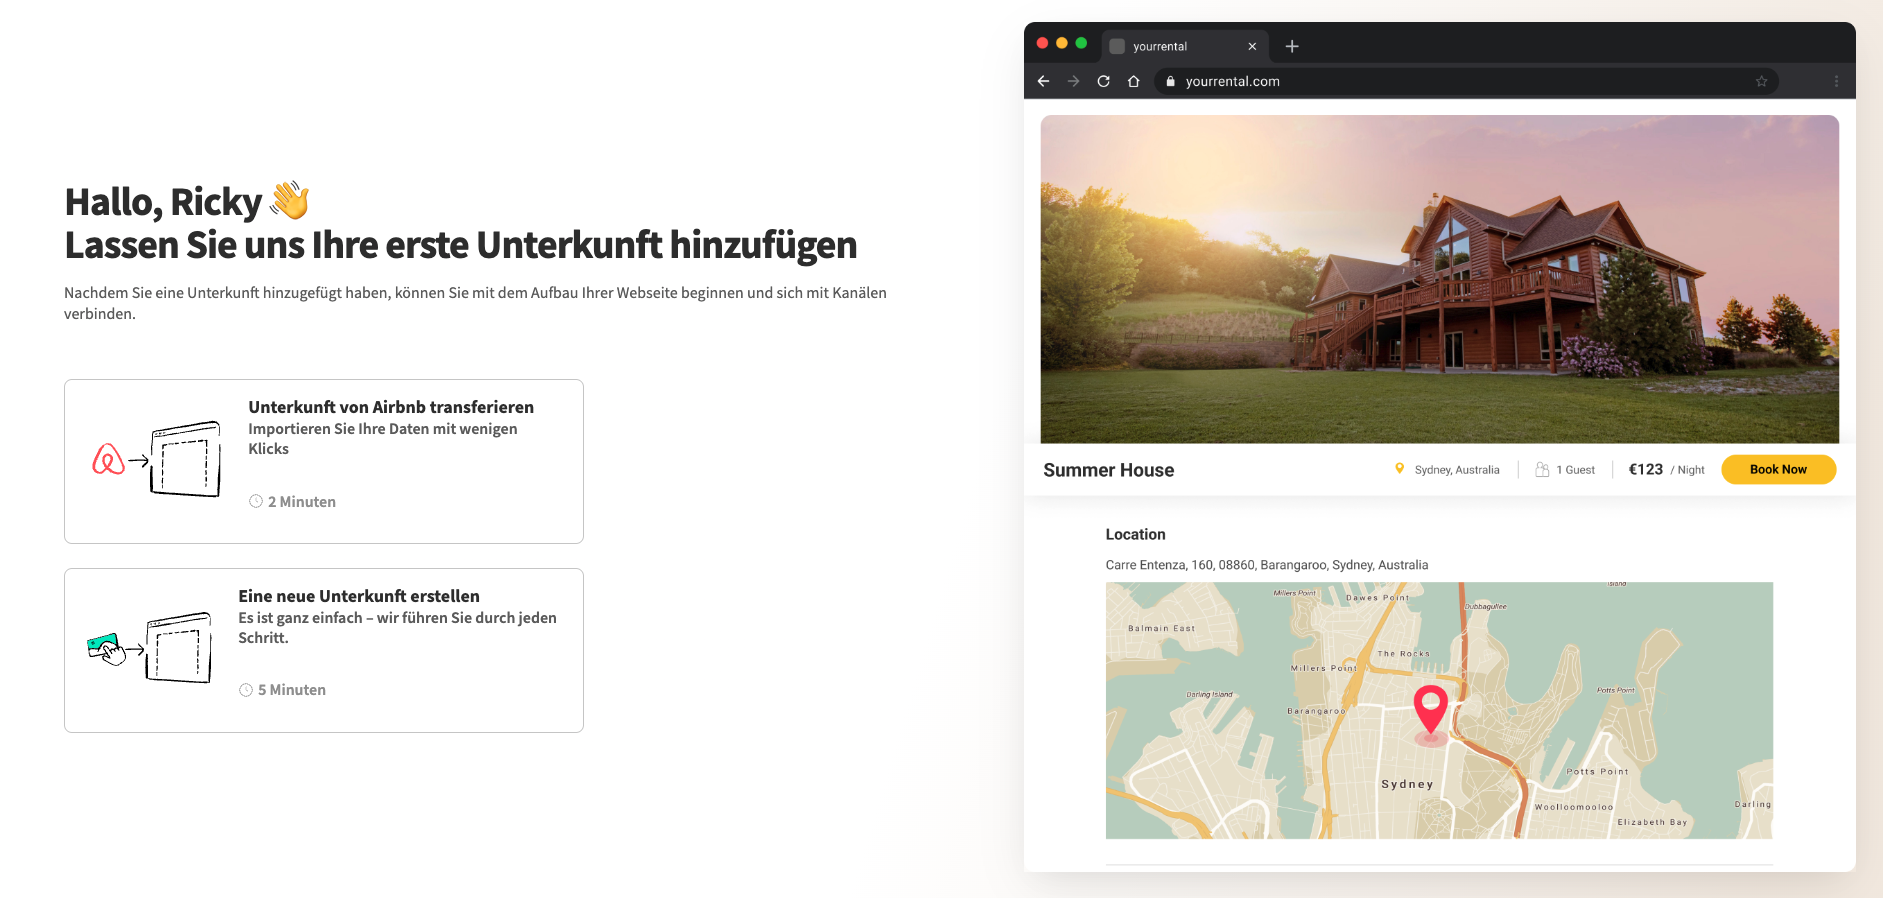Click the yourrental.com address field

pyautogui.click(x=1466, y=81)
